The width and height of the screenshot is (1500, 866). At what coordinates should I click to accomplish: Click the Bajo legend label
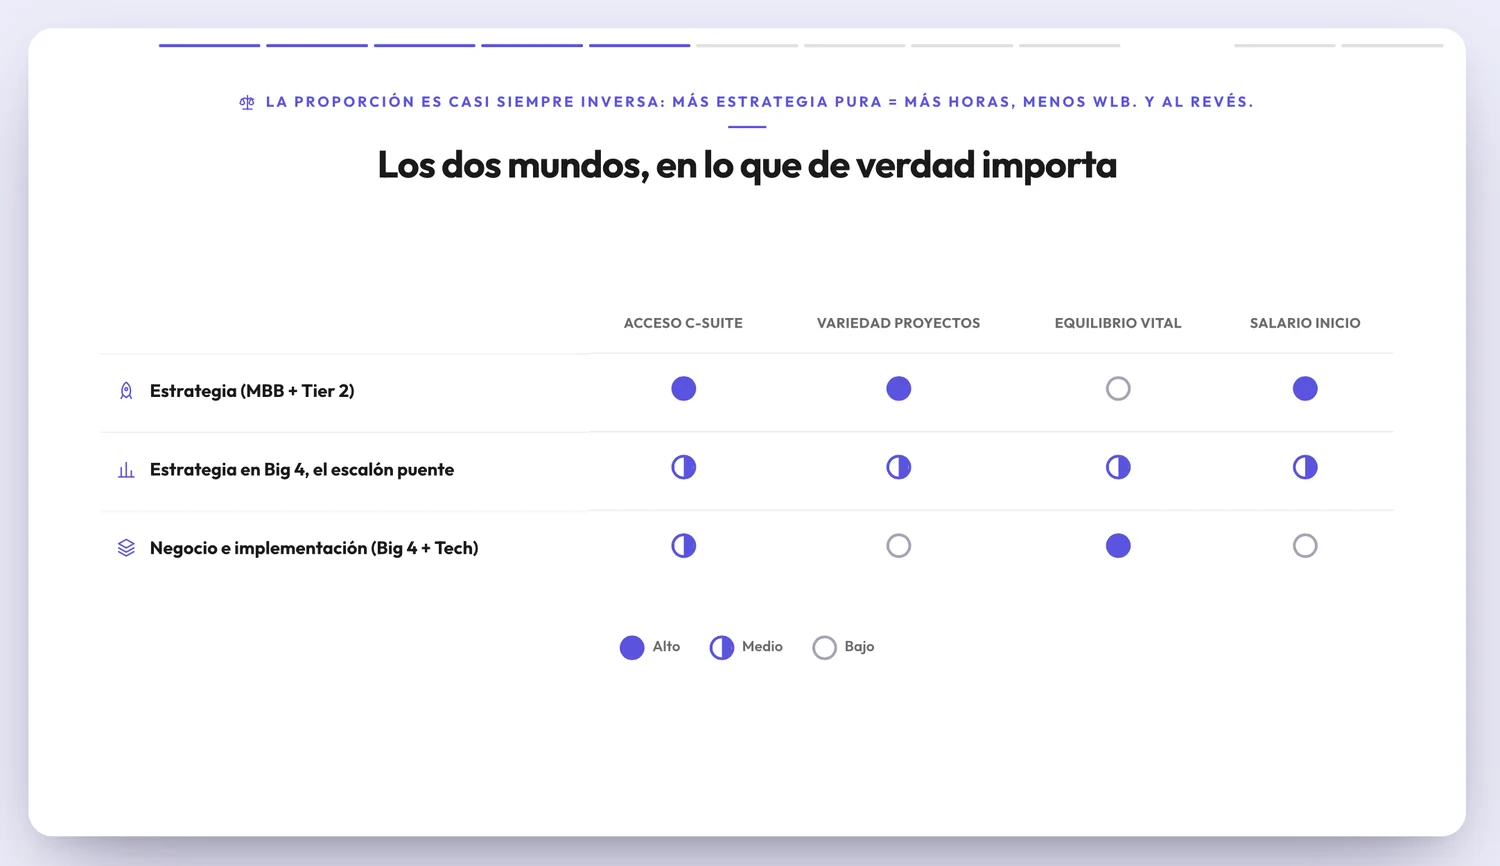859,647
